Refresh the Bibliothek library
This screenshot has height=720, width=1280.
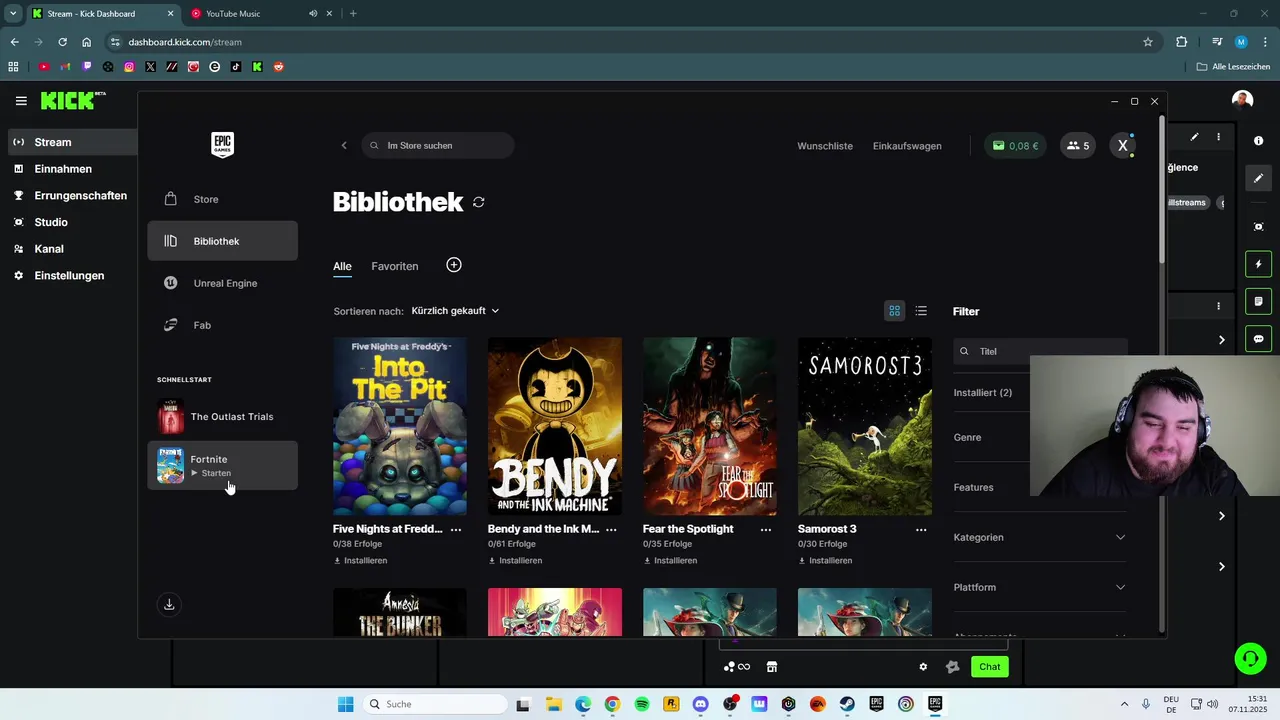[x=479, y=202]
